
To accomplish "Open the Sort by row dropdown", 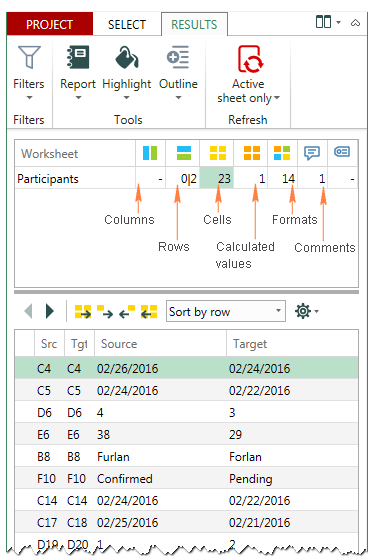I will [226, 311].
